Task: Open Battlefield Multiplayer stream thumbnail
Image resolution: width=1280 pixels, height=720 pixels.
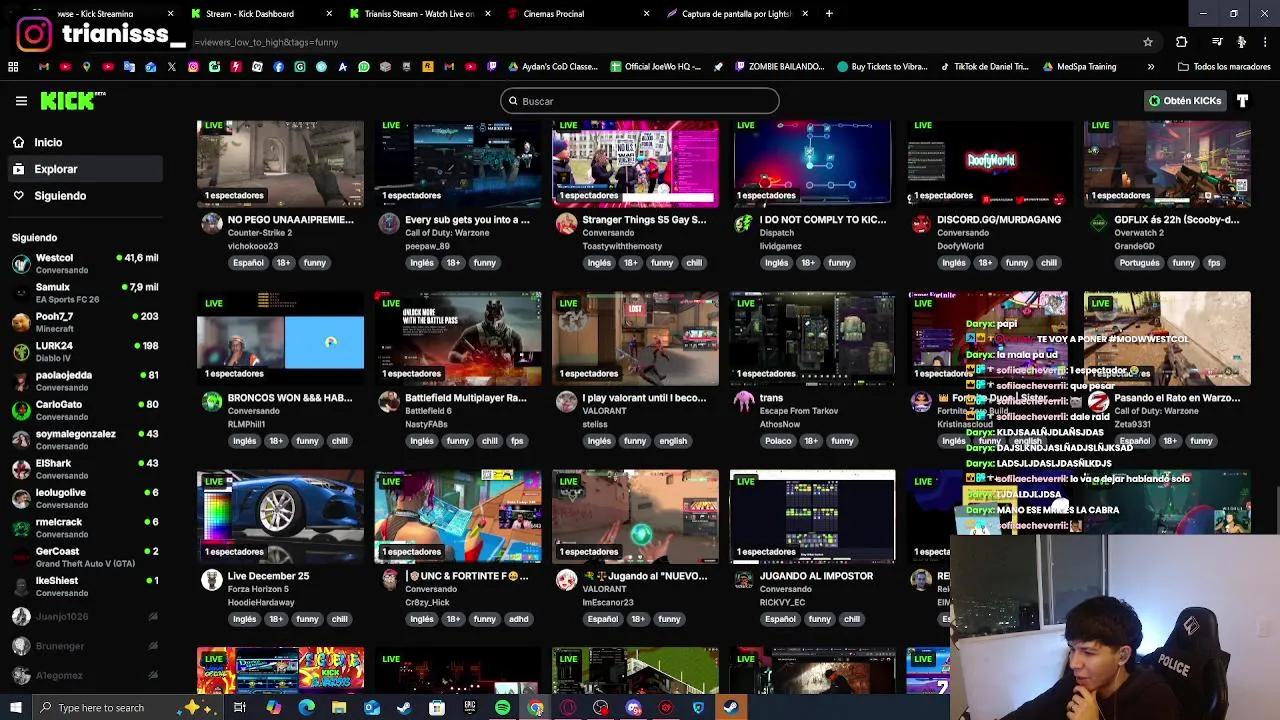Action: tap(458, 339)
